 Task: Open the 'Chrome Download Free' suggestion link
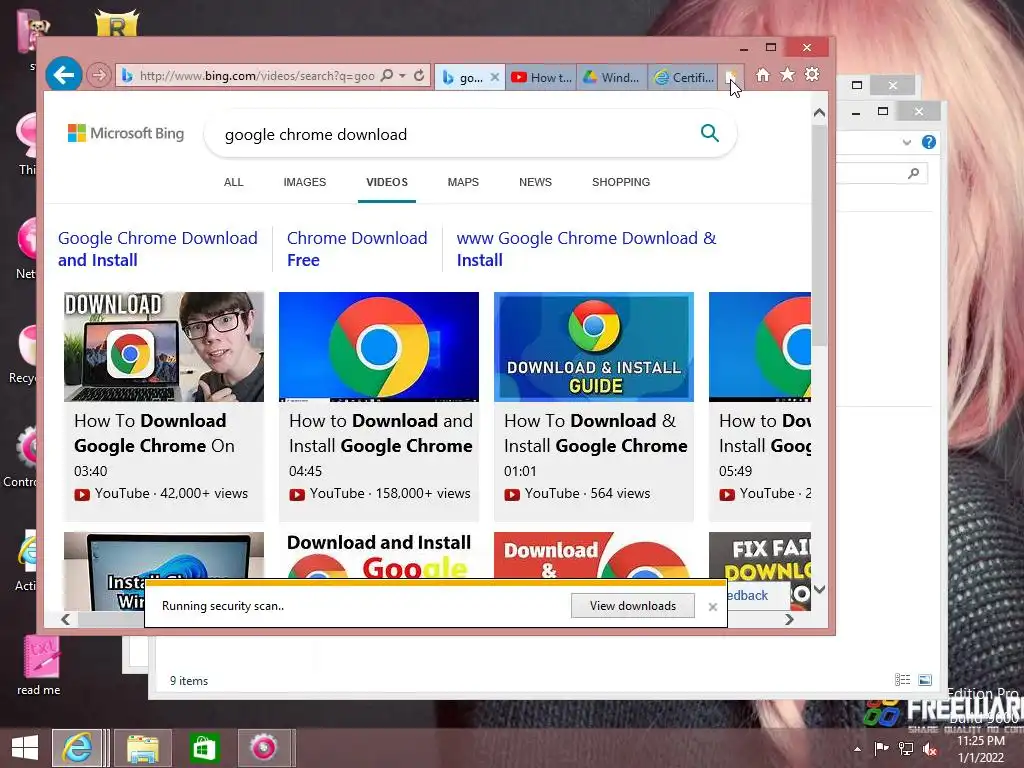pyautogui.click(x=357, y=249)
